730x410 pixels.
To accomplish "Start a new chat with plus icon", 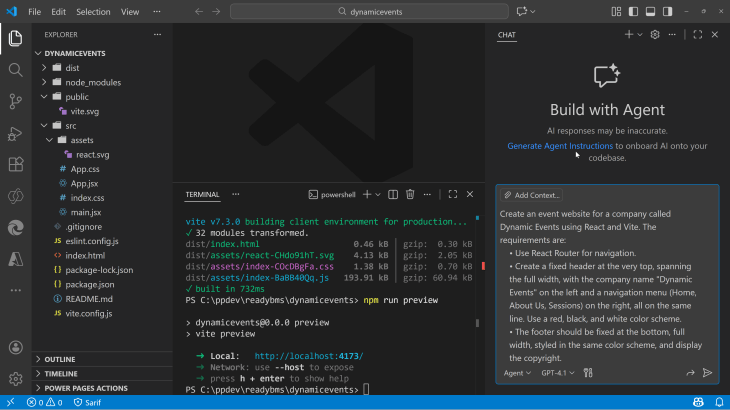I will pos(629,34).
